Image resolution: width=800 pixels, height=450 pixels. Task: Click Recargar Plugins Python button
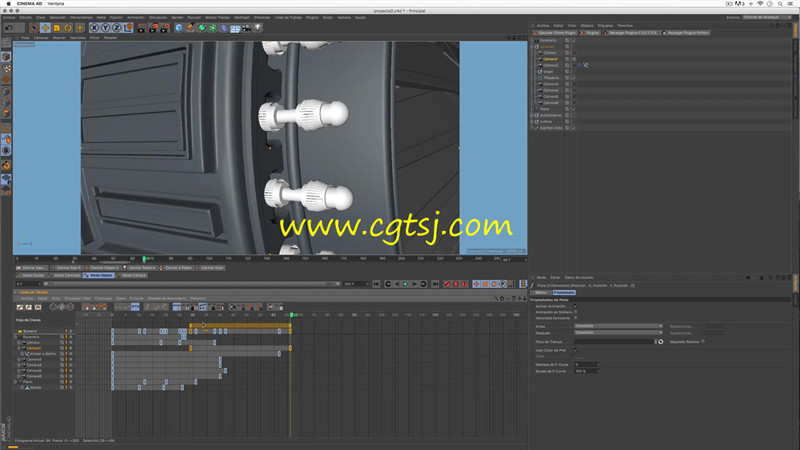tap(686, 33)
